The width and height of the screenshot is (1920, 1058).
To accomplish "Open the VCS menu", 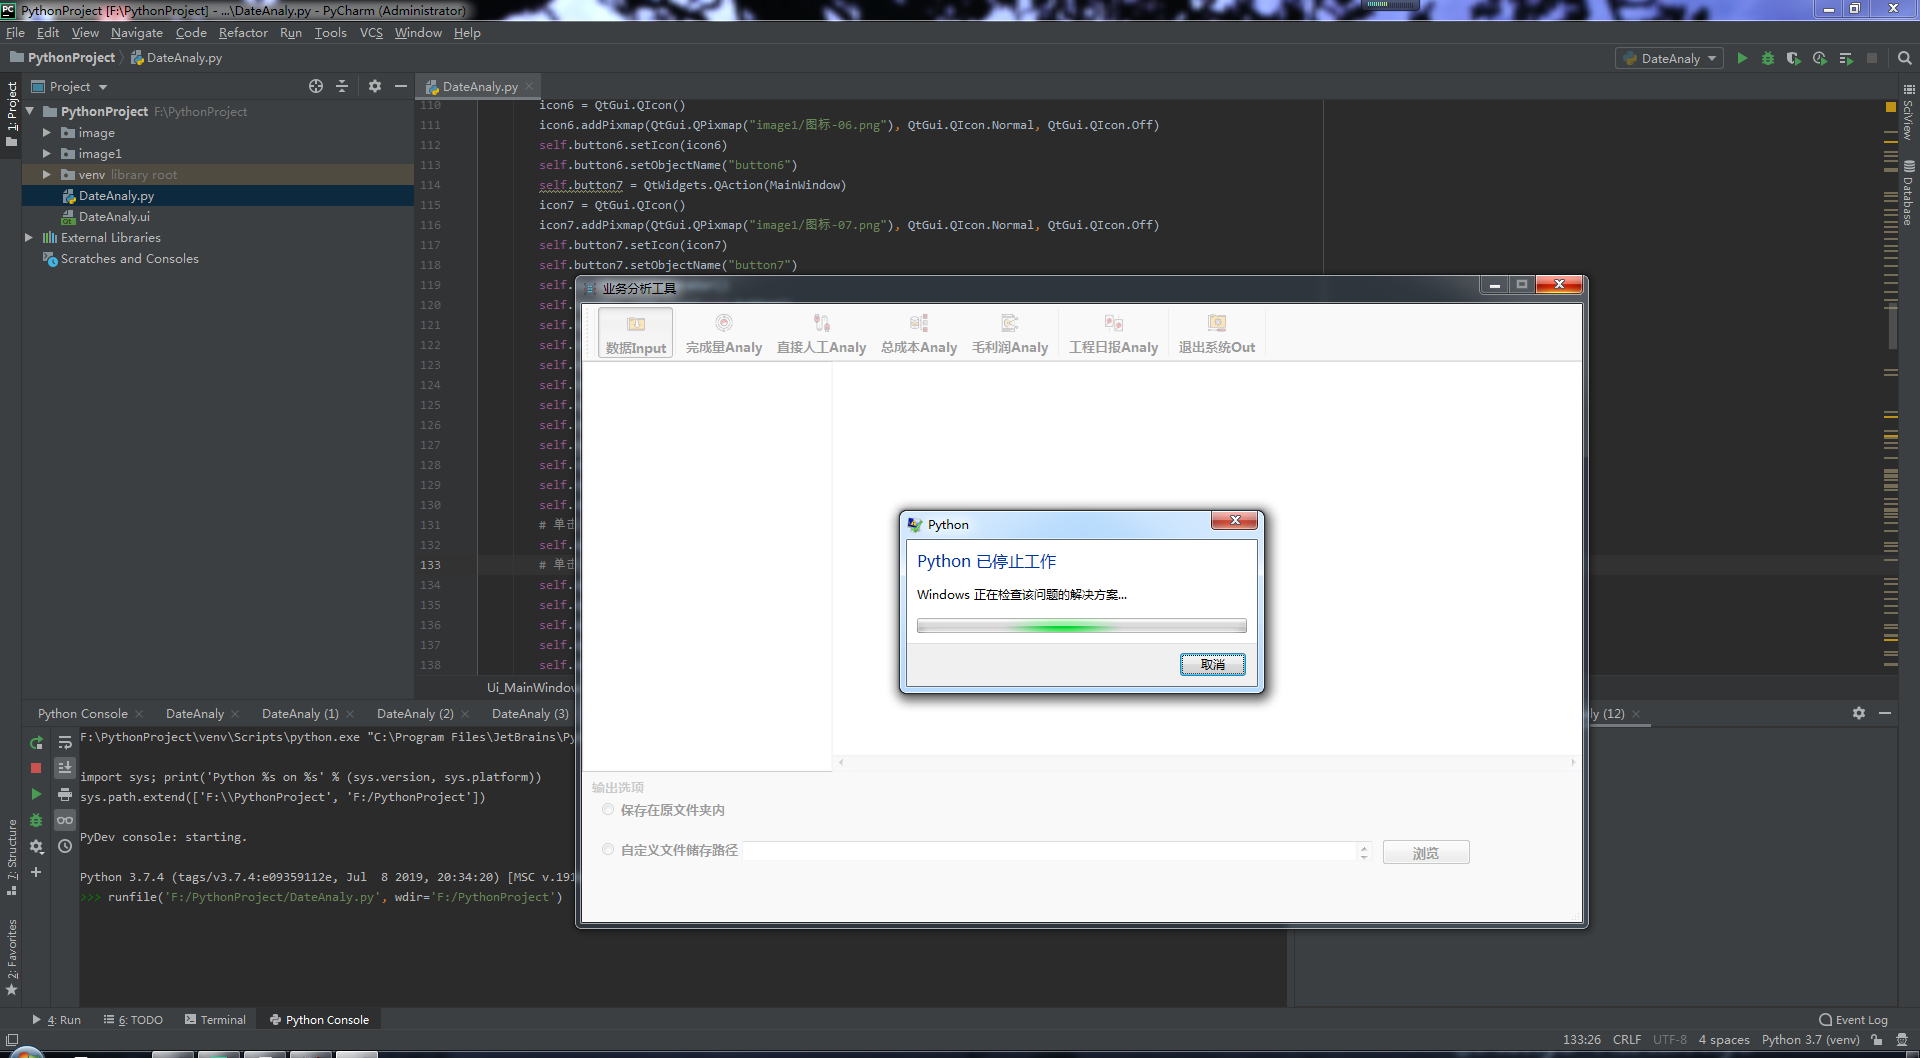I will pos(371,33).
